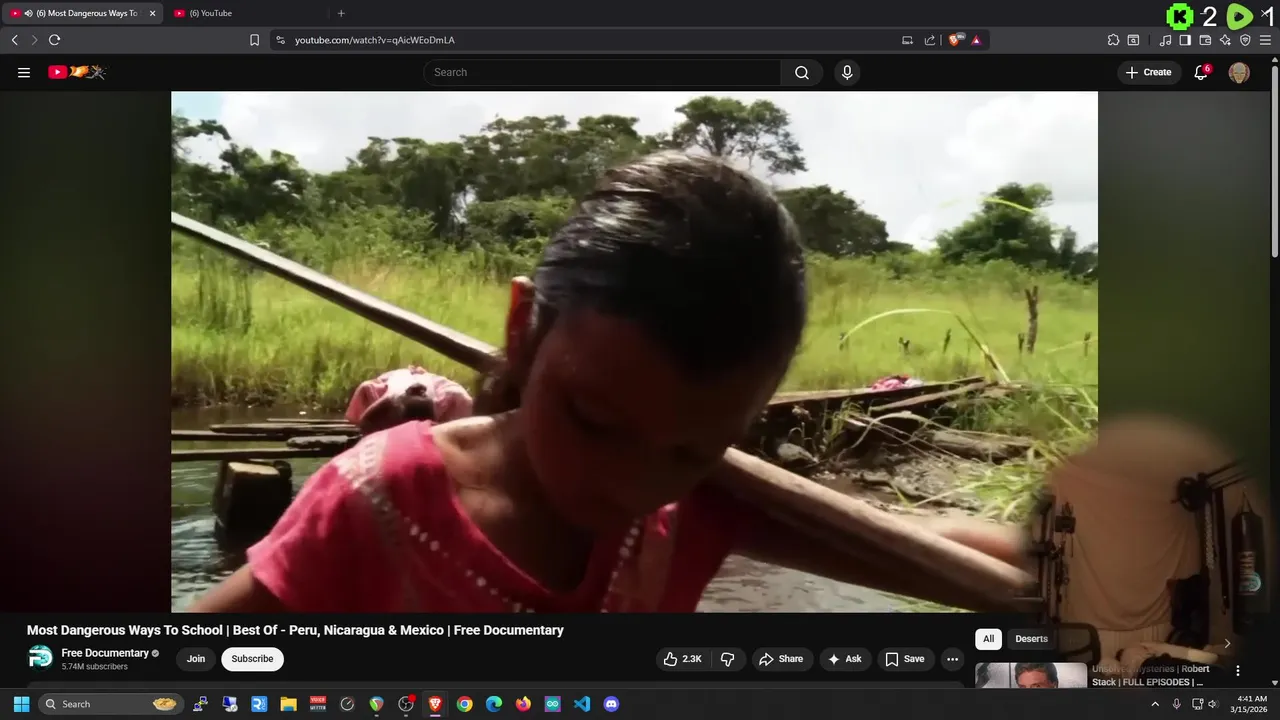
Task: Go back in browser history
Action: tap(14, 40)
